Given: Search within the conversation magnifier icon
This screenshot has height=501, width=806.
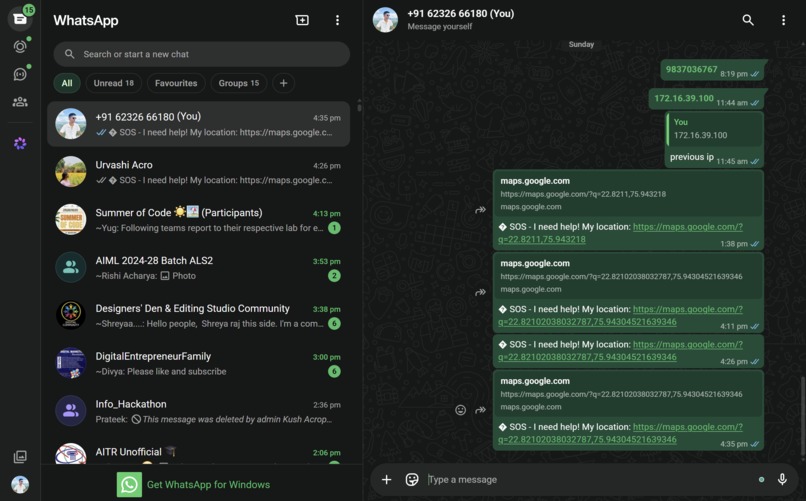Looking at the screenshot, I should pos(748,20).
